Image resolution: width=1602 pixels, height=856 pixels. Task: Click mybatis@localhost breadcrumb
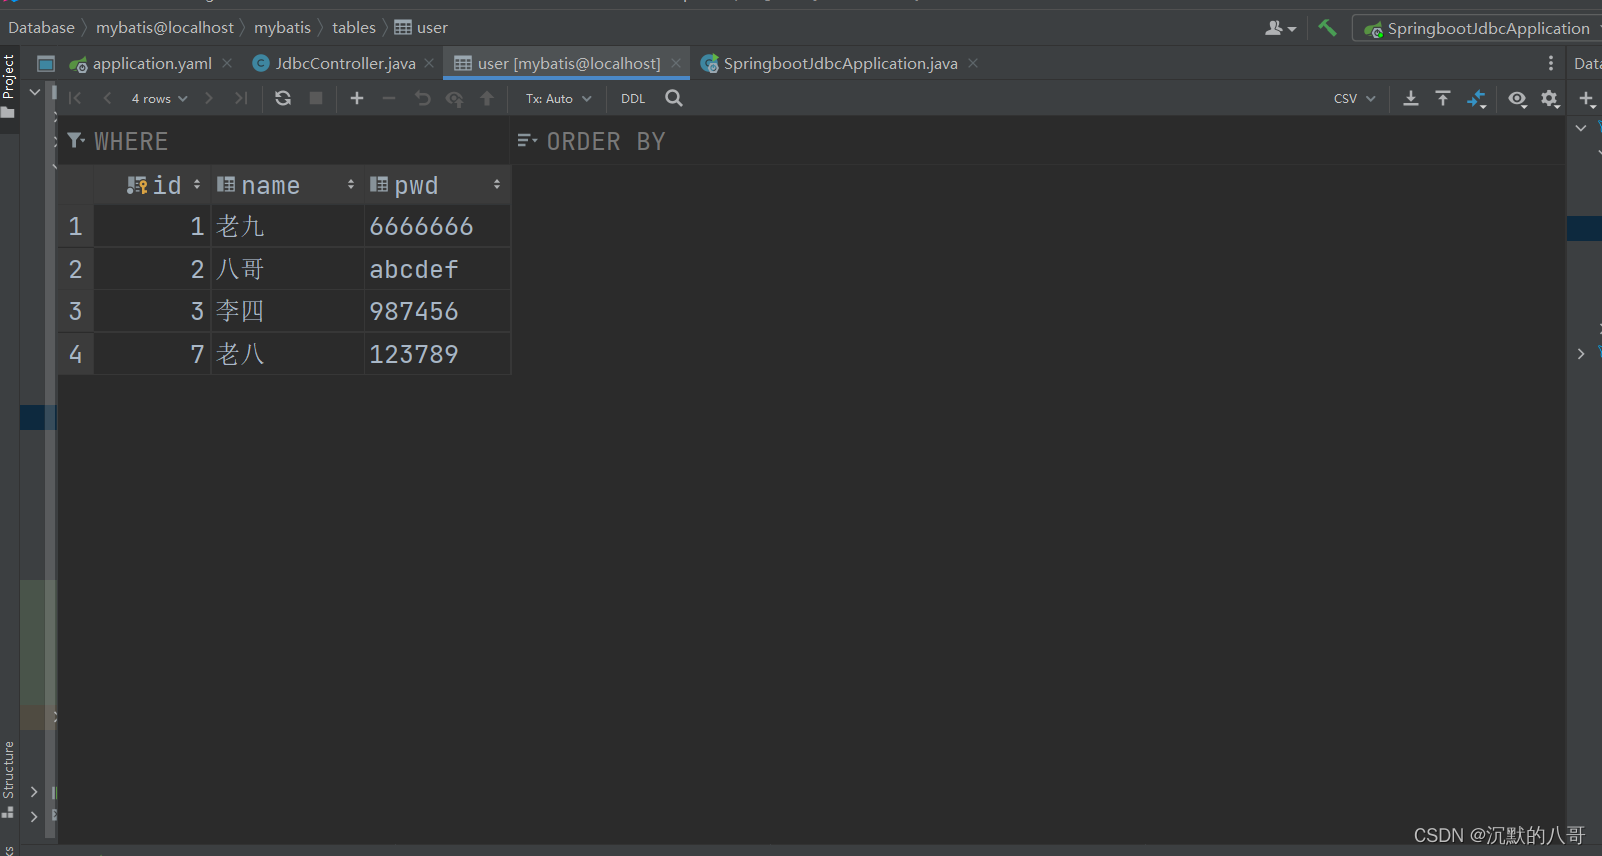(x=165, y=27)
